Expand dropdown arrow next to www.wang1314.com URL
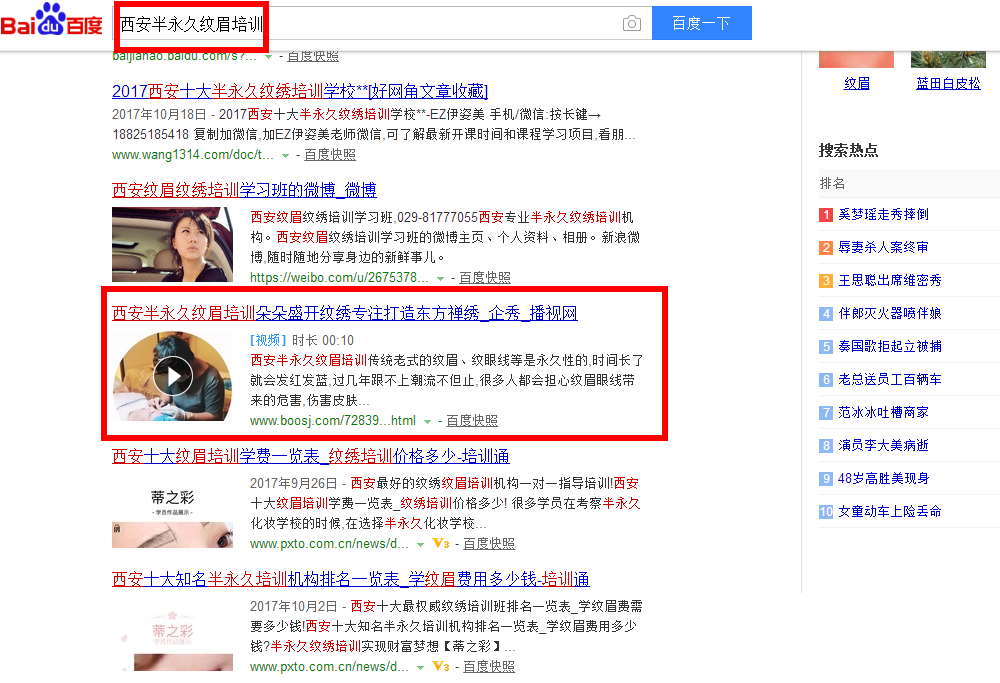Screen dimensions: 1000x683 click(x=286, y=155)
